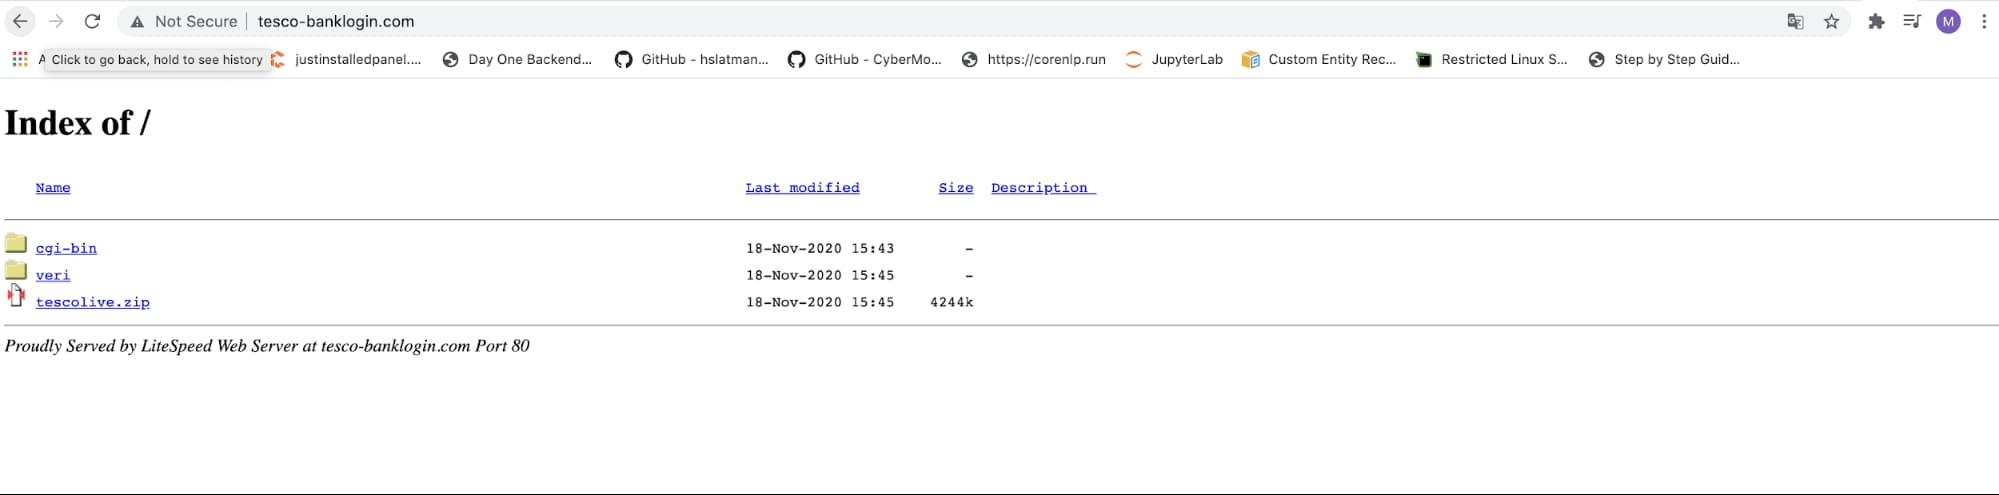Click the cgi-bin folder icon

16,243
